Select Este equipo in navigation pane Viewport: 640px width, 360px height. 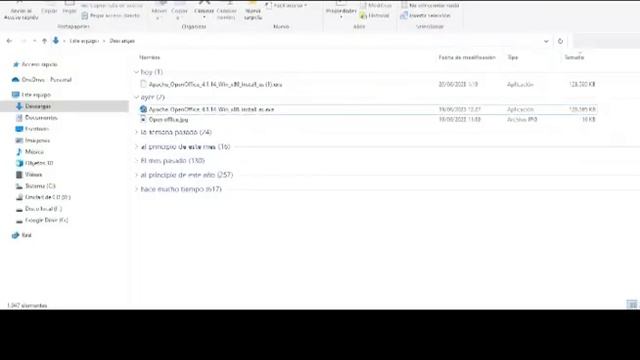[31, 95]
